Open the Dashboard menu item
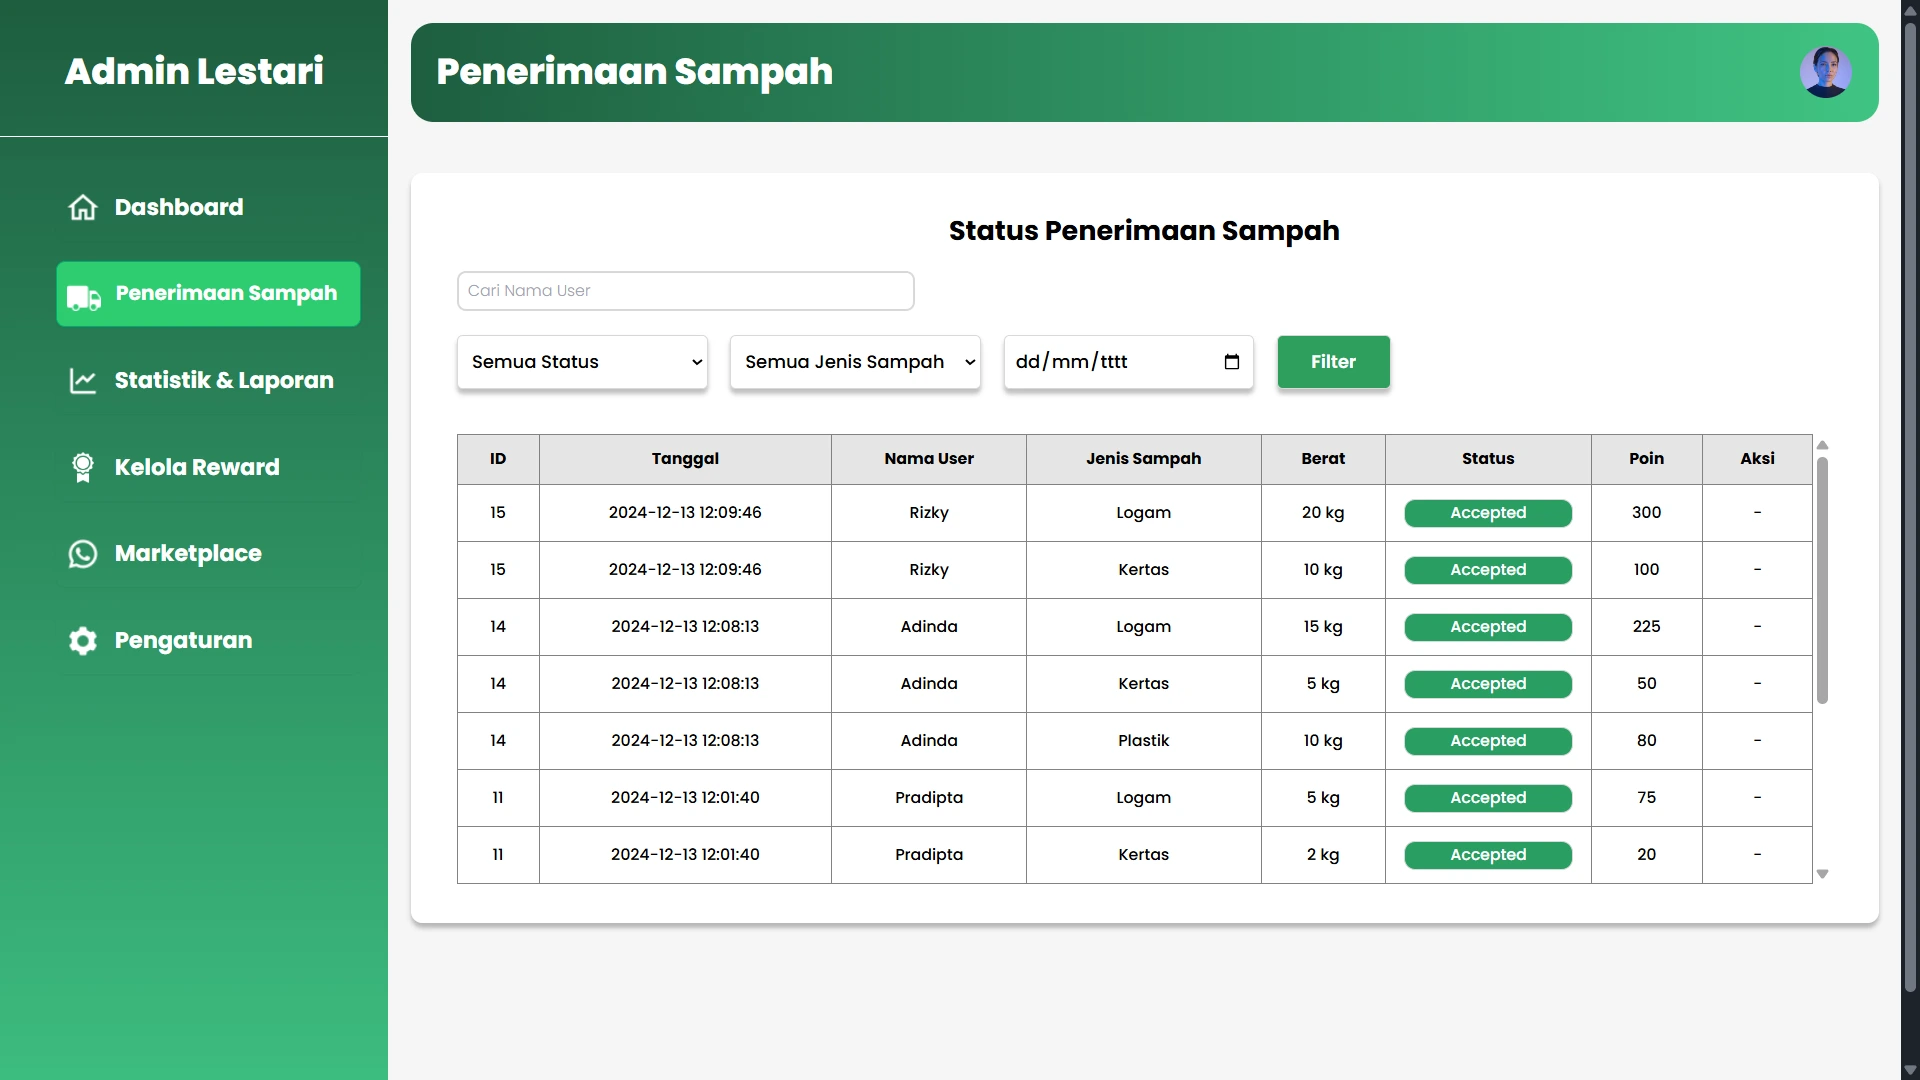1920x1080 pixels. click(208, 207)
